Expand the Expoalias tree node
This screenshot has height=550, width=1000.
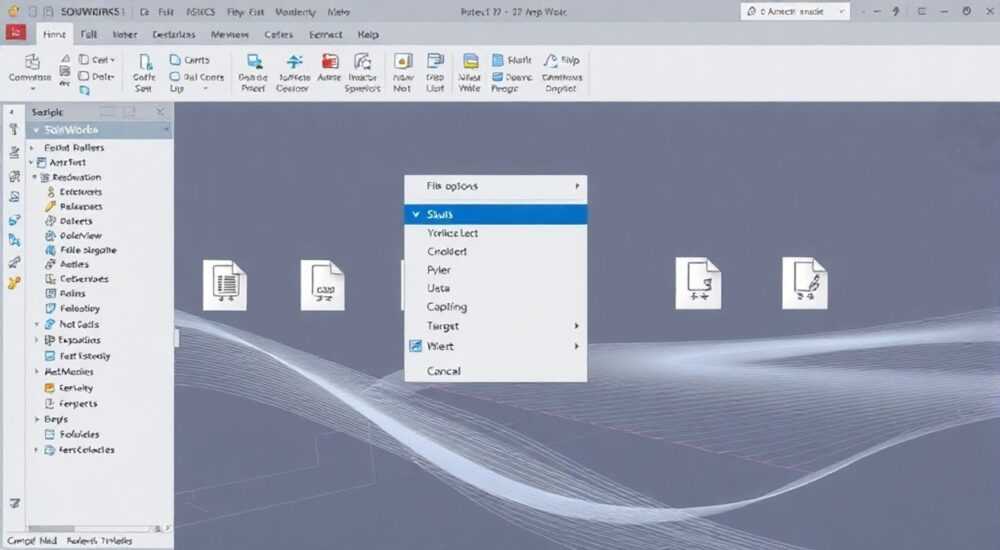pos(37,340)
